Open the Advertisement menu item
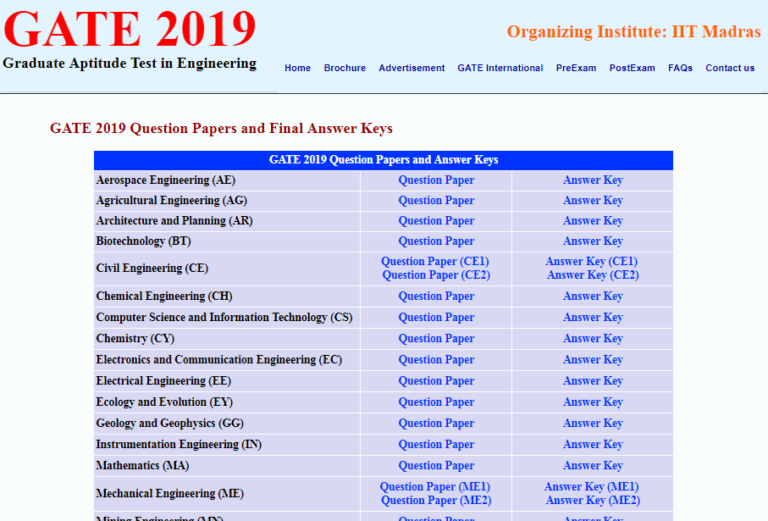 [x=411, y=68]
